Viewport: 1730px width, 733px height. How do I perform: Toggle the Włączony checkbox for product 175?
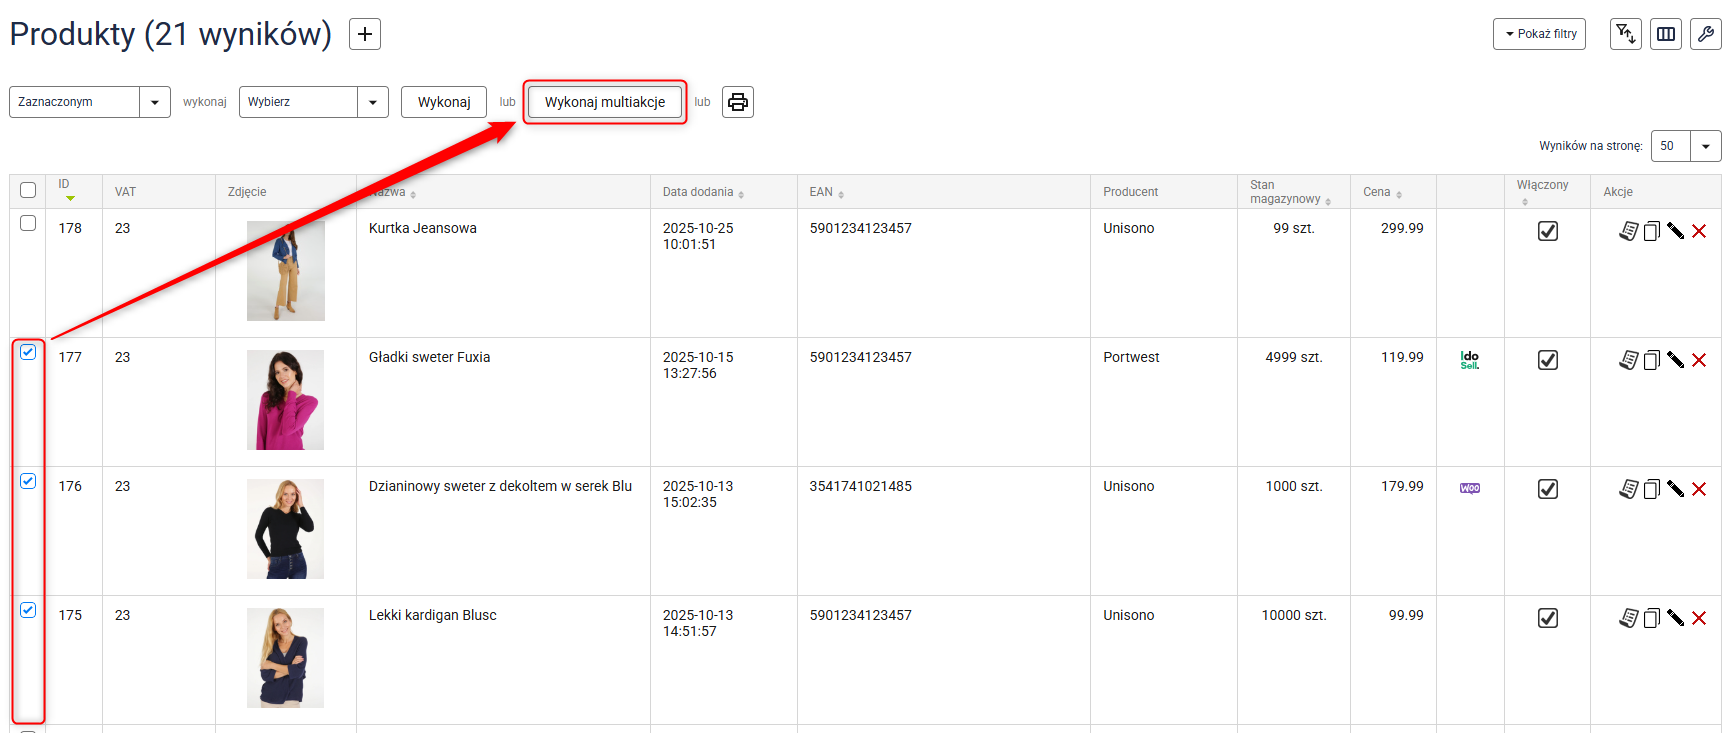[x=1548, y=618]
